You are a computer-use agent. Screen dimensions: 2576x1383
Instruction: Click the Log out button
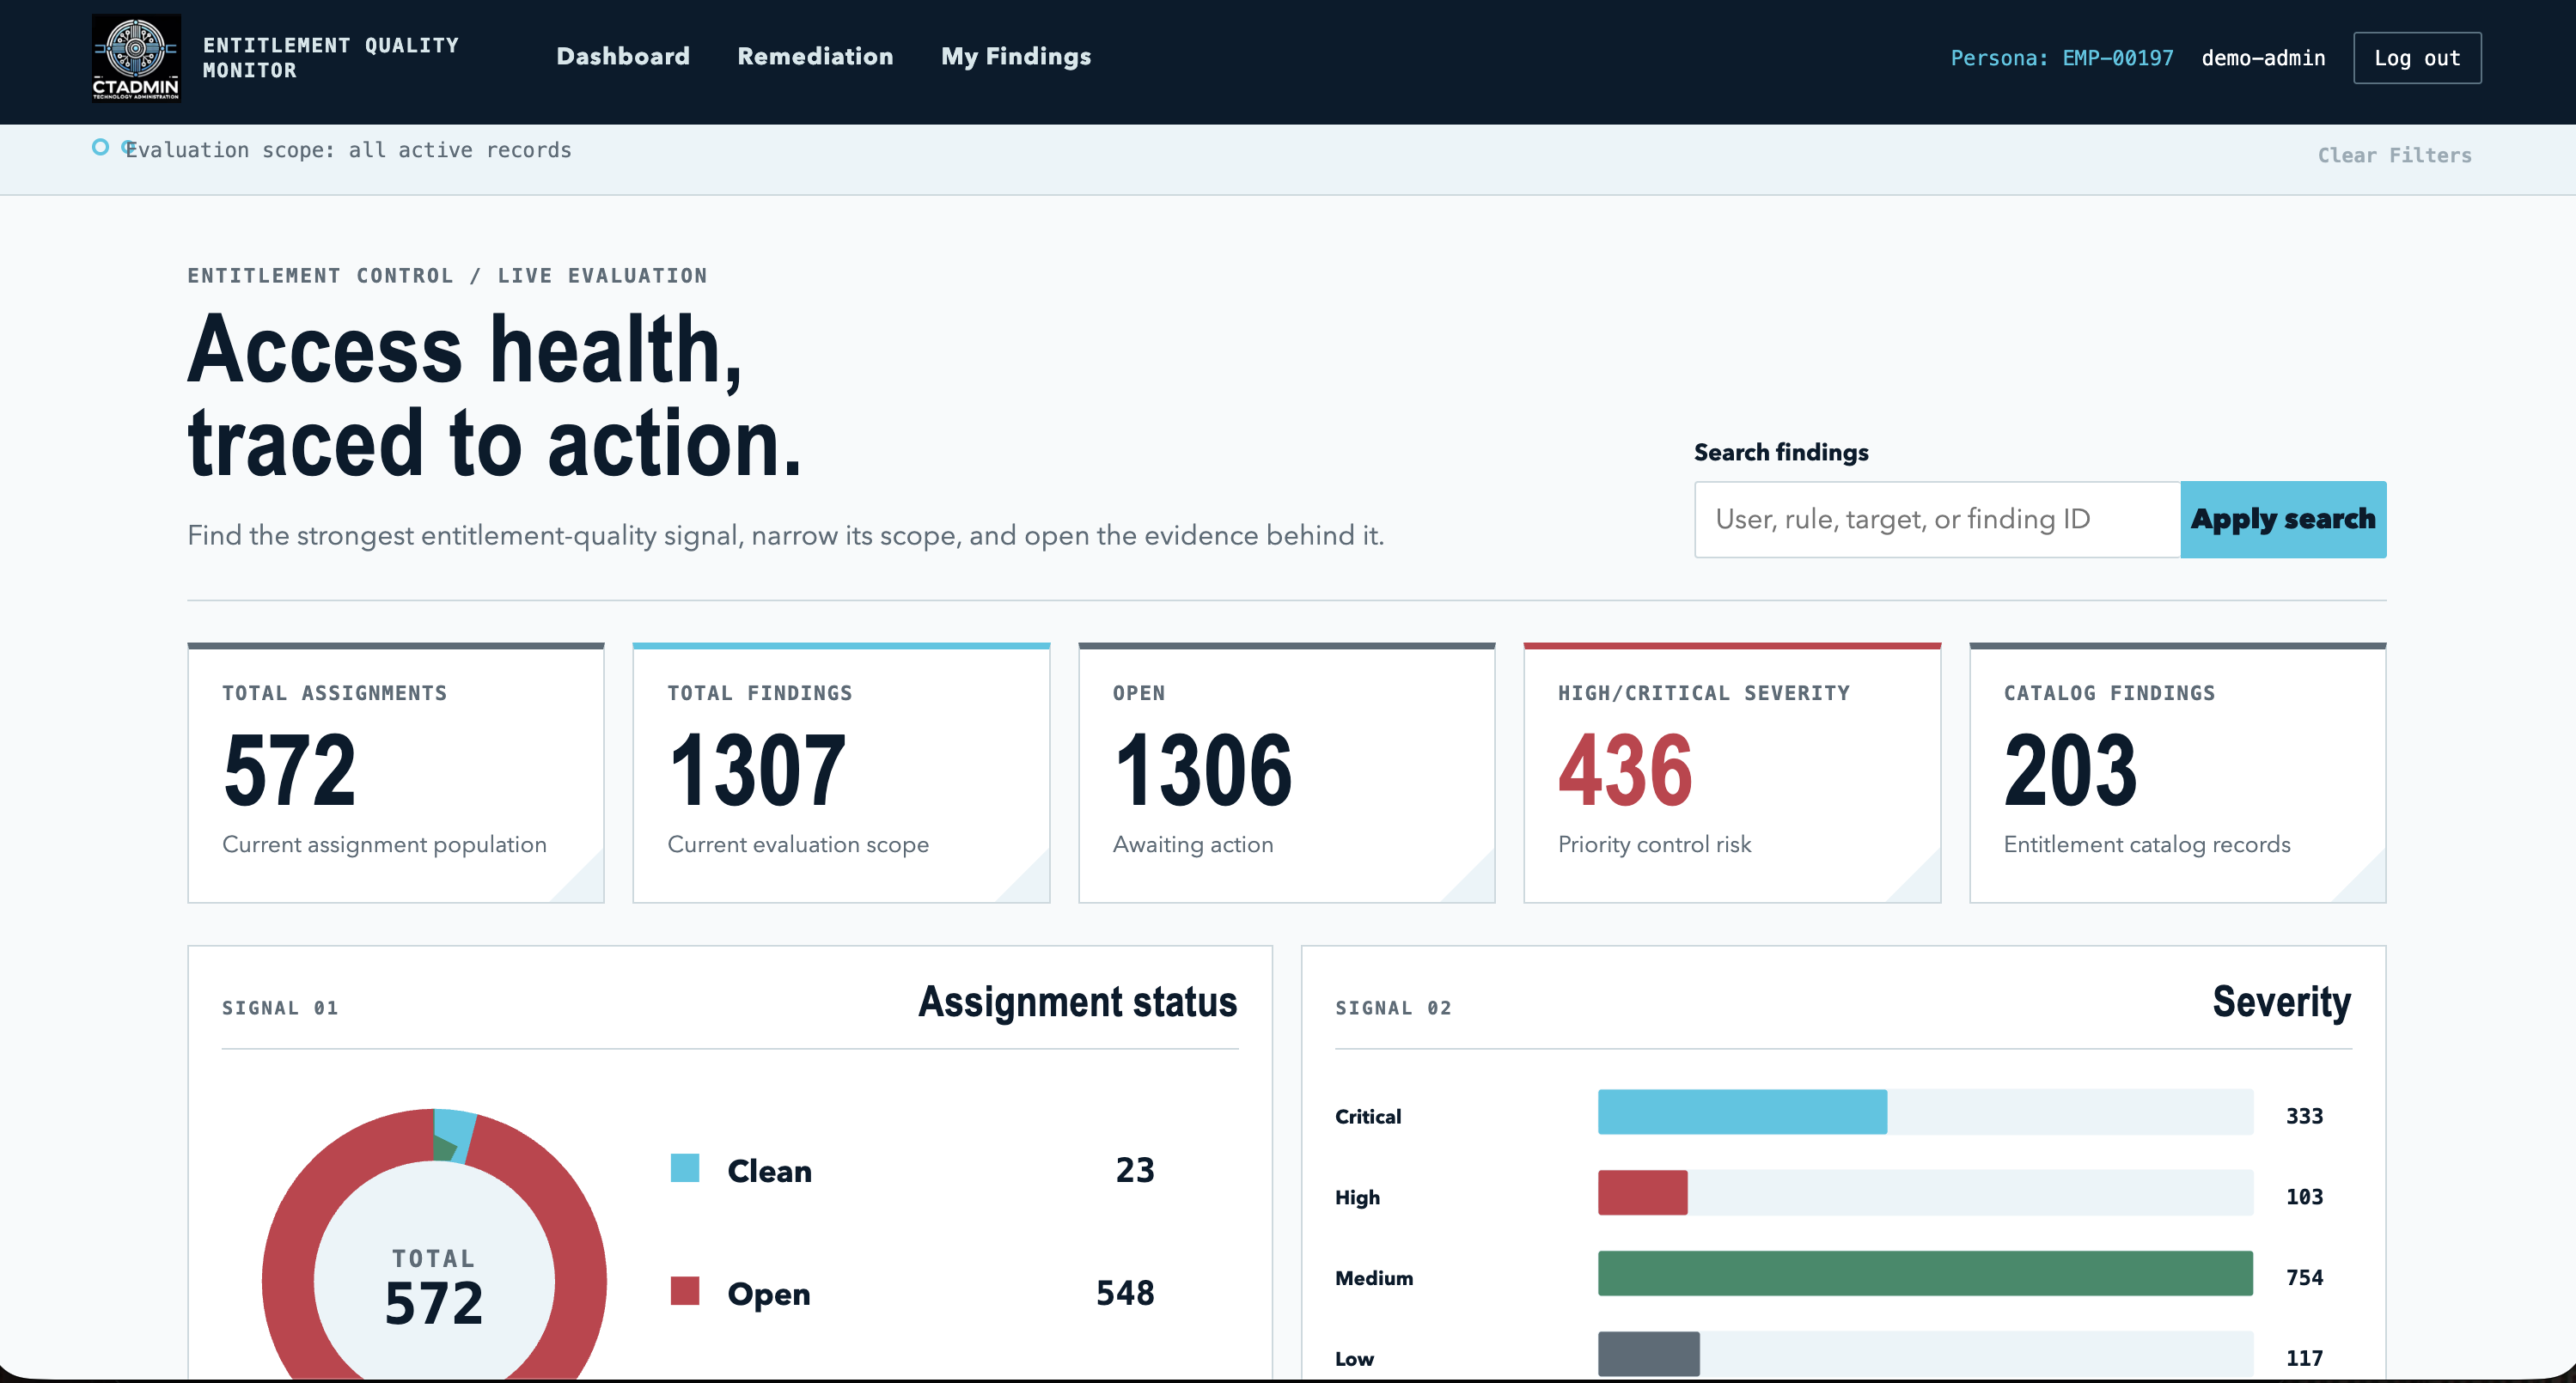point(2417,58)
